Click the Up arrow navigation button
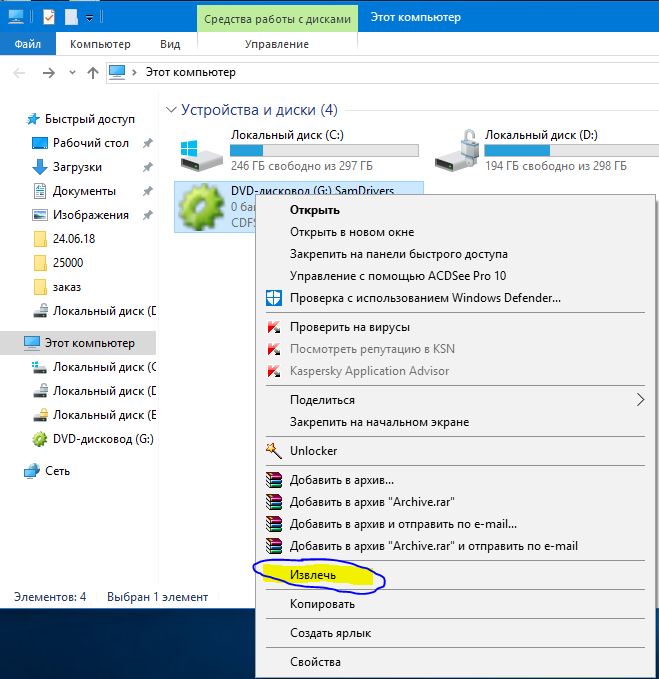Image resolution: width=659 pixels, height=679 pixels. pos(93,72)
